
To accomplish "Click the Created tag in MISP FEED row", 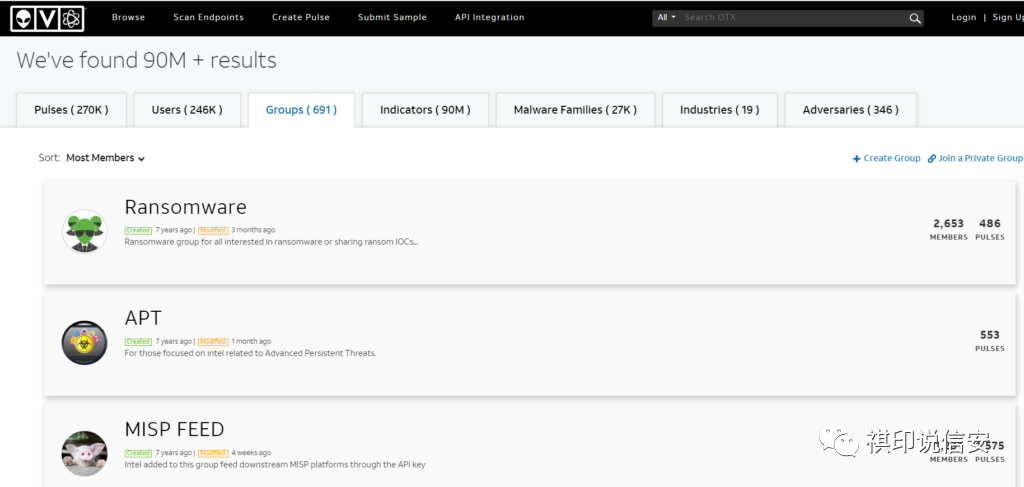I will pyautogui.click(x=138, y=453).
